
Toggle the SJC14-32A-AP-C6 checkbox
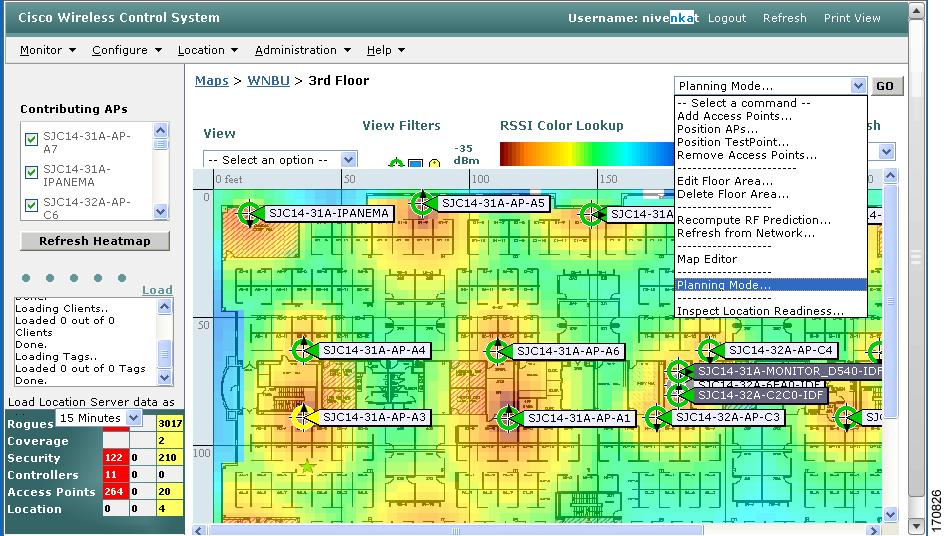click(31, 205)
